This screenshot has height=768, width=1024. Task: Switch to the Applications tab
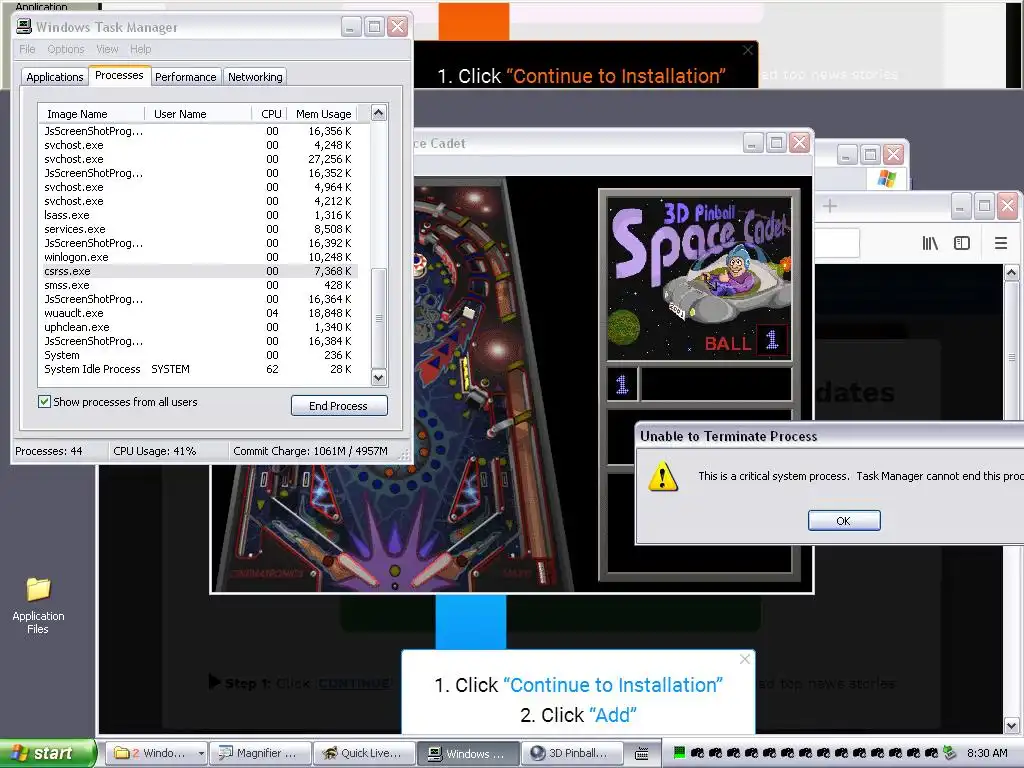pos(55,77)
